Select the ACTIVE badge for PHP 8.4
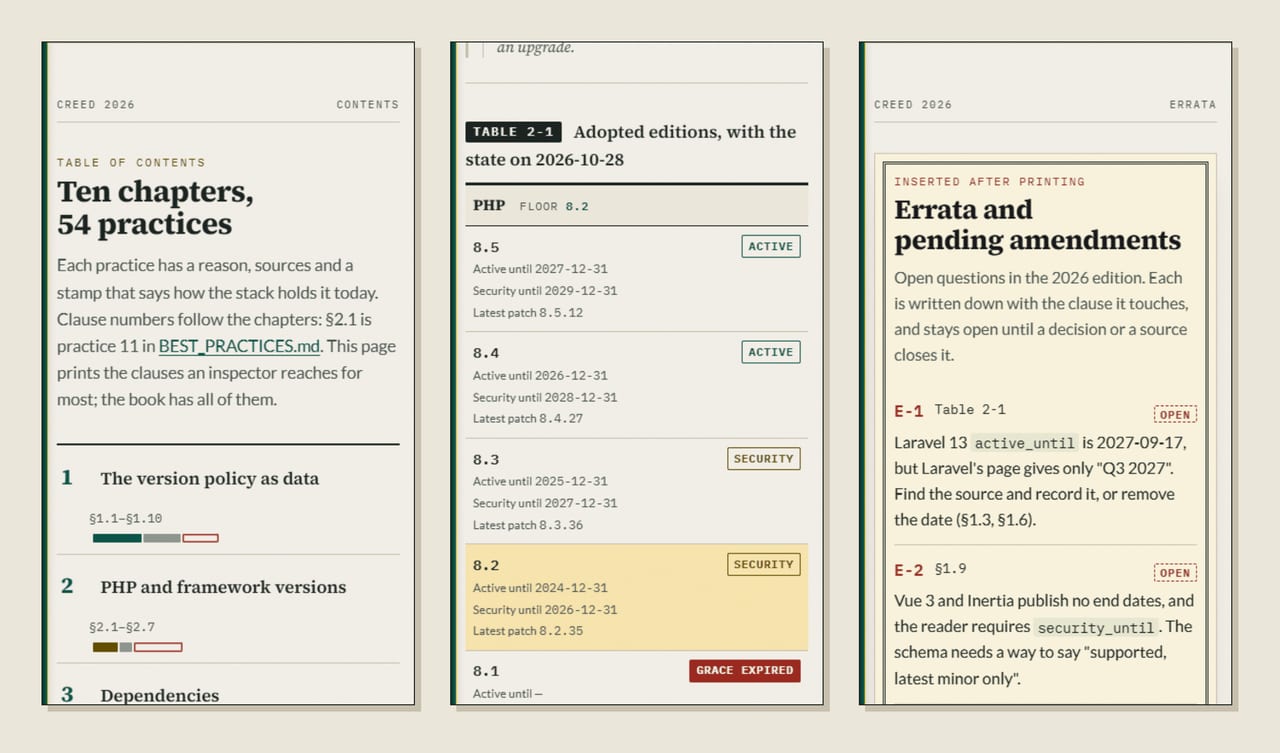This screenshot has width=1280, height=753. [x=771, y=352]
